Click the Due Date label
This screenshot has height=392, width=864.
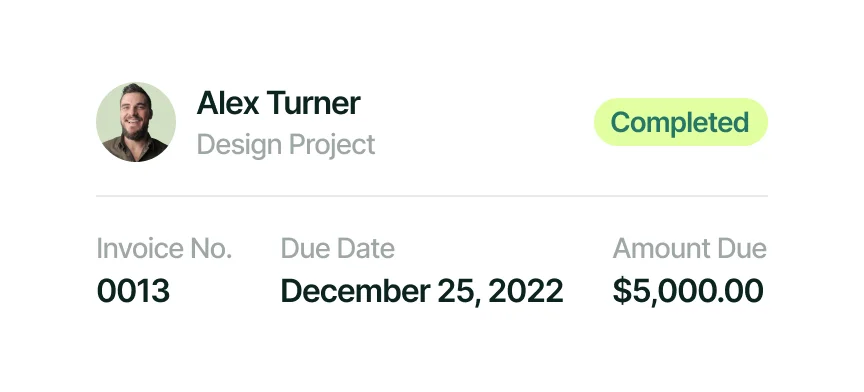(x=338, y=248)
